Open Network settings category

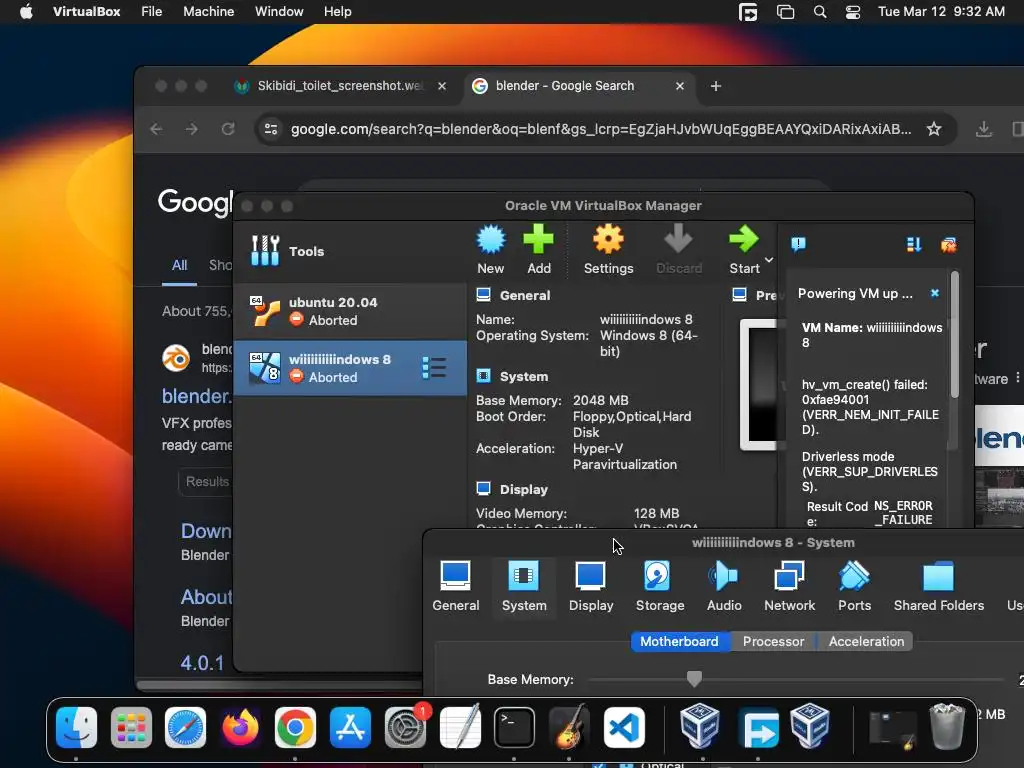click(789, 586)
